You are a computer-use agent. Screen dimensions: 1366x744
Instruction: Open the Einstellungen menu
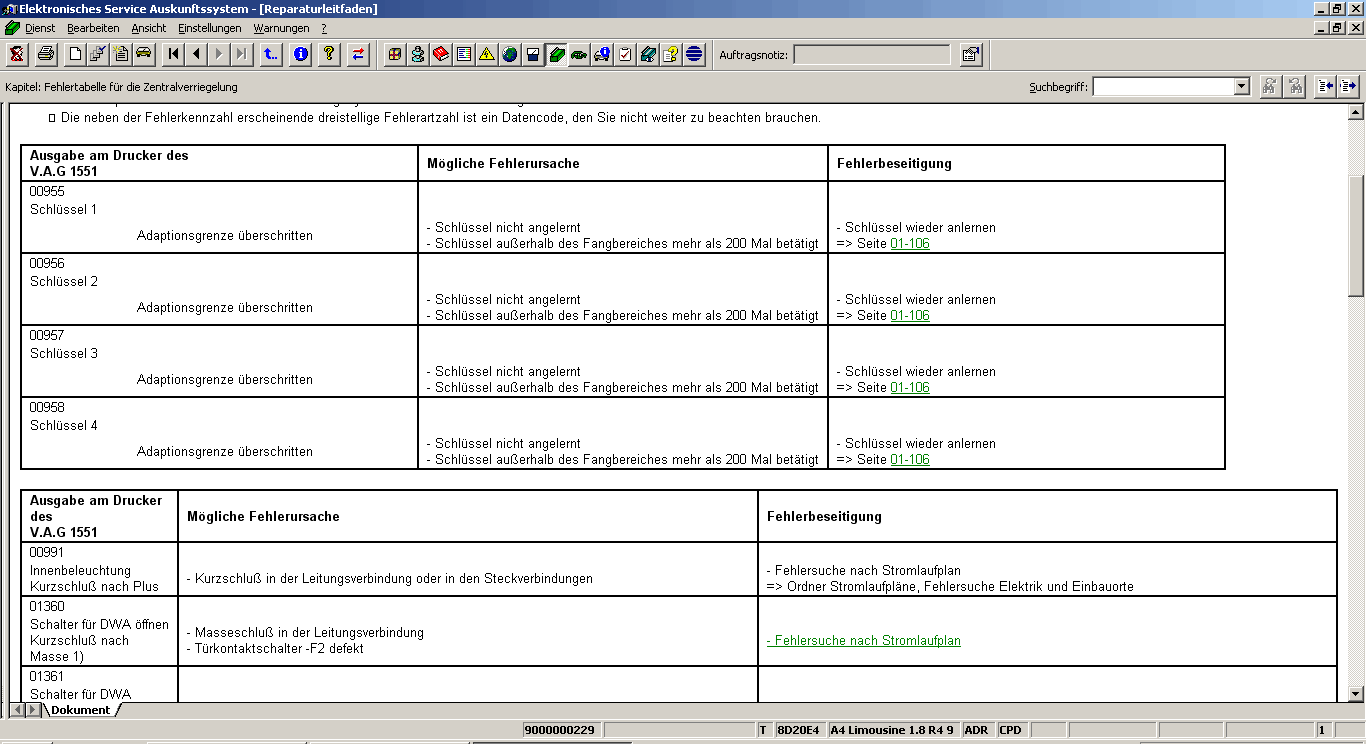[x=209, y=28]
